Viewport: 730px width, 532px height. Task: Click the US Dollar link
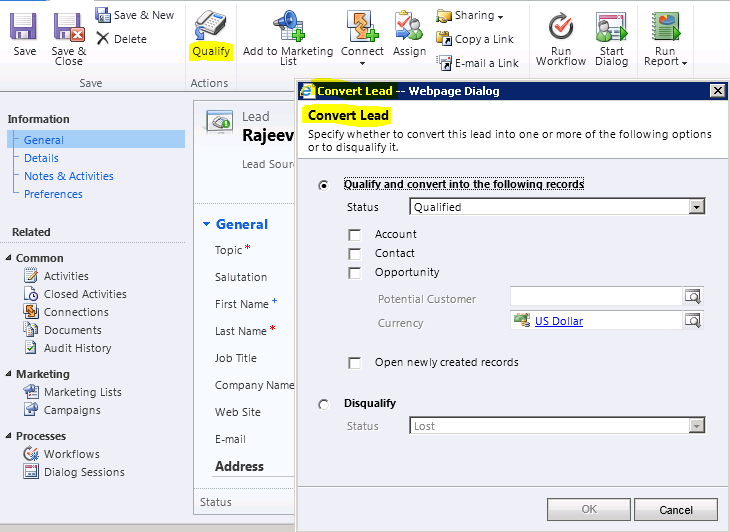click(x=558, y=321)
